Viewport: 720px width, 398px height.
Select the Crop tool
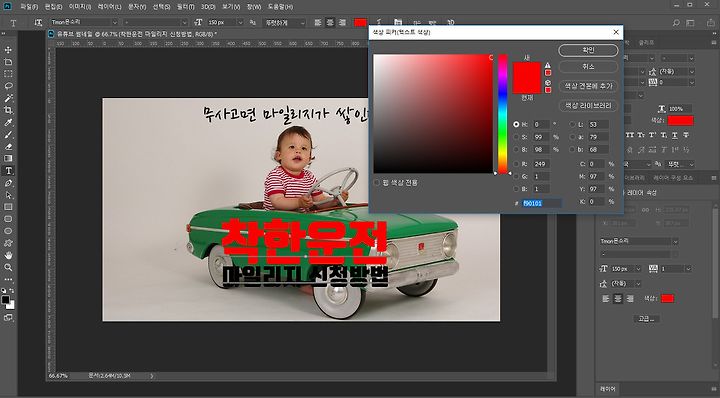pyautogui.click(x=8, y=110)
